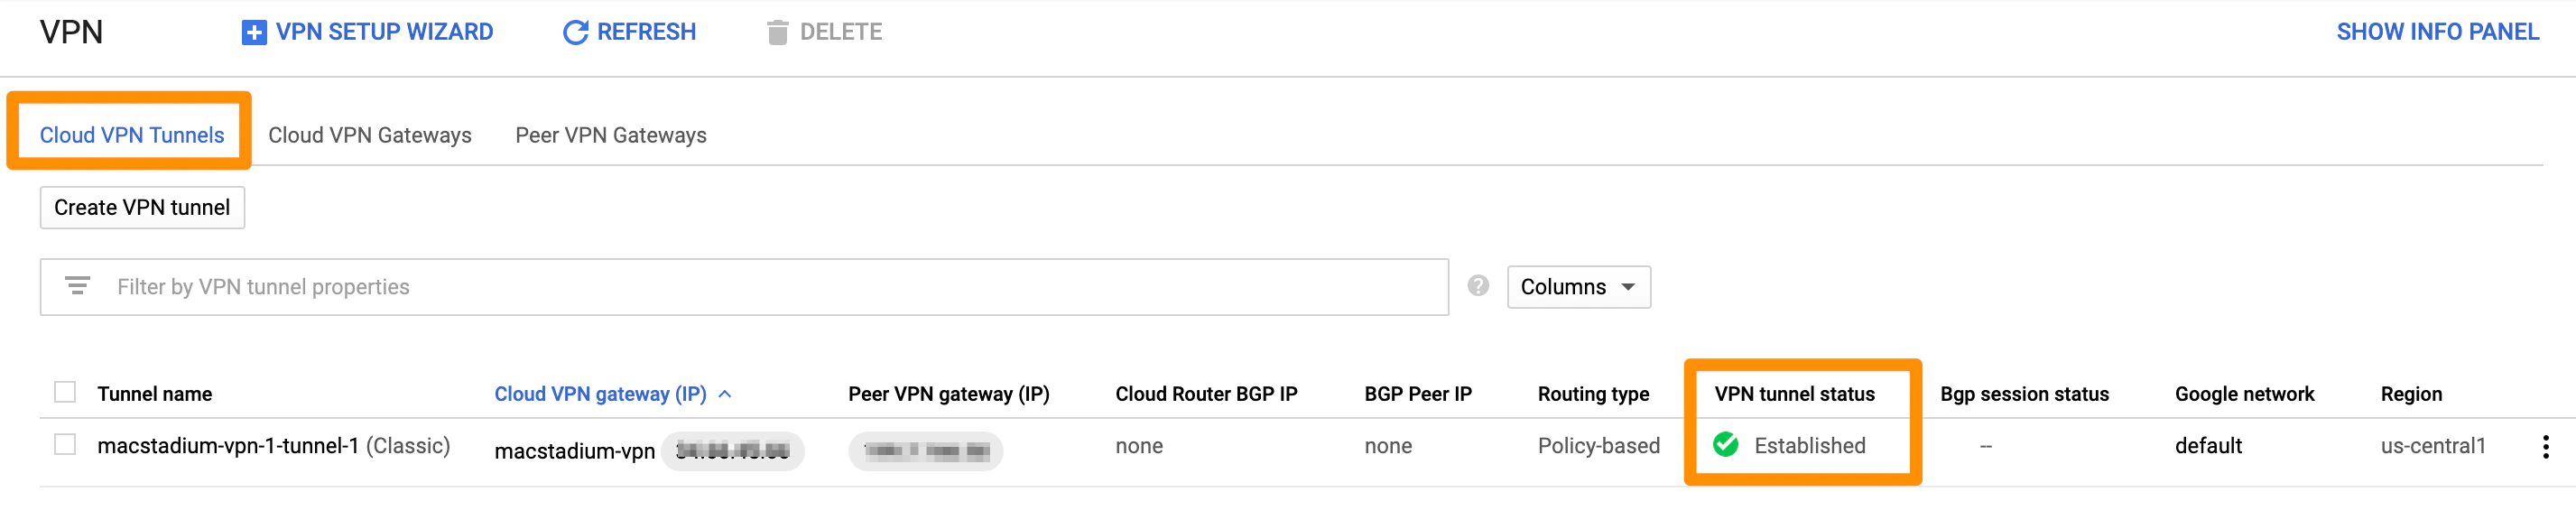
Task: Select the macstadium-vpn-1-tunnel-1 row checkbox
Action: tap(65, 446)
